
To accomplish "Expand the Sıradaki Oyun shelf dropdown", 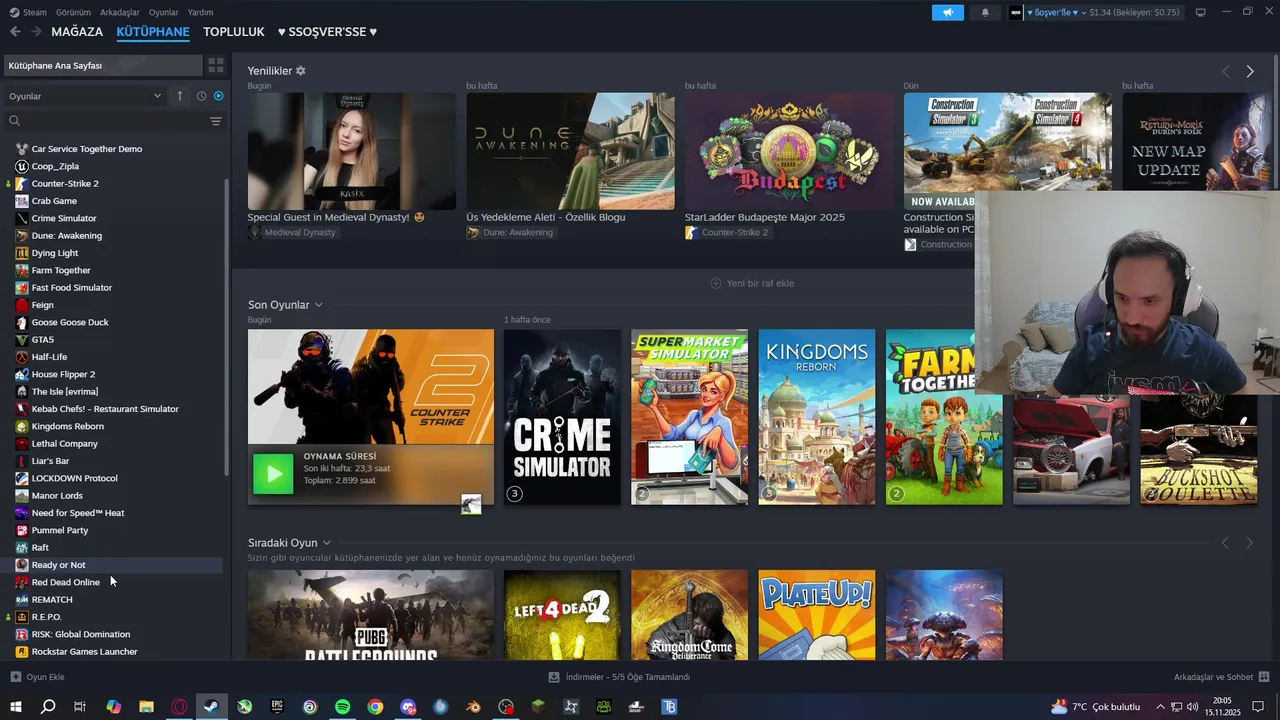I will [x=327, y=543].
